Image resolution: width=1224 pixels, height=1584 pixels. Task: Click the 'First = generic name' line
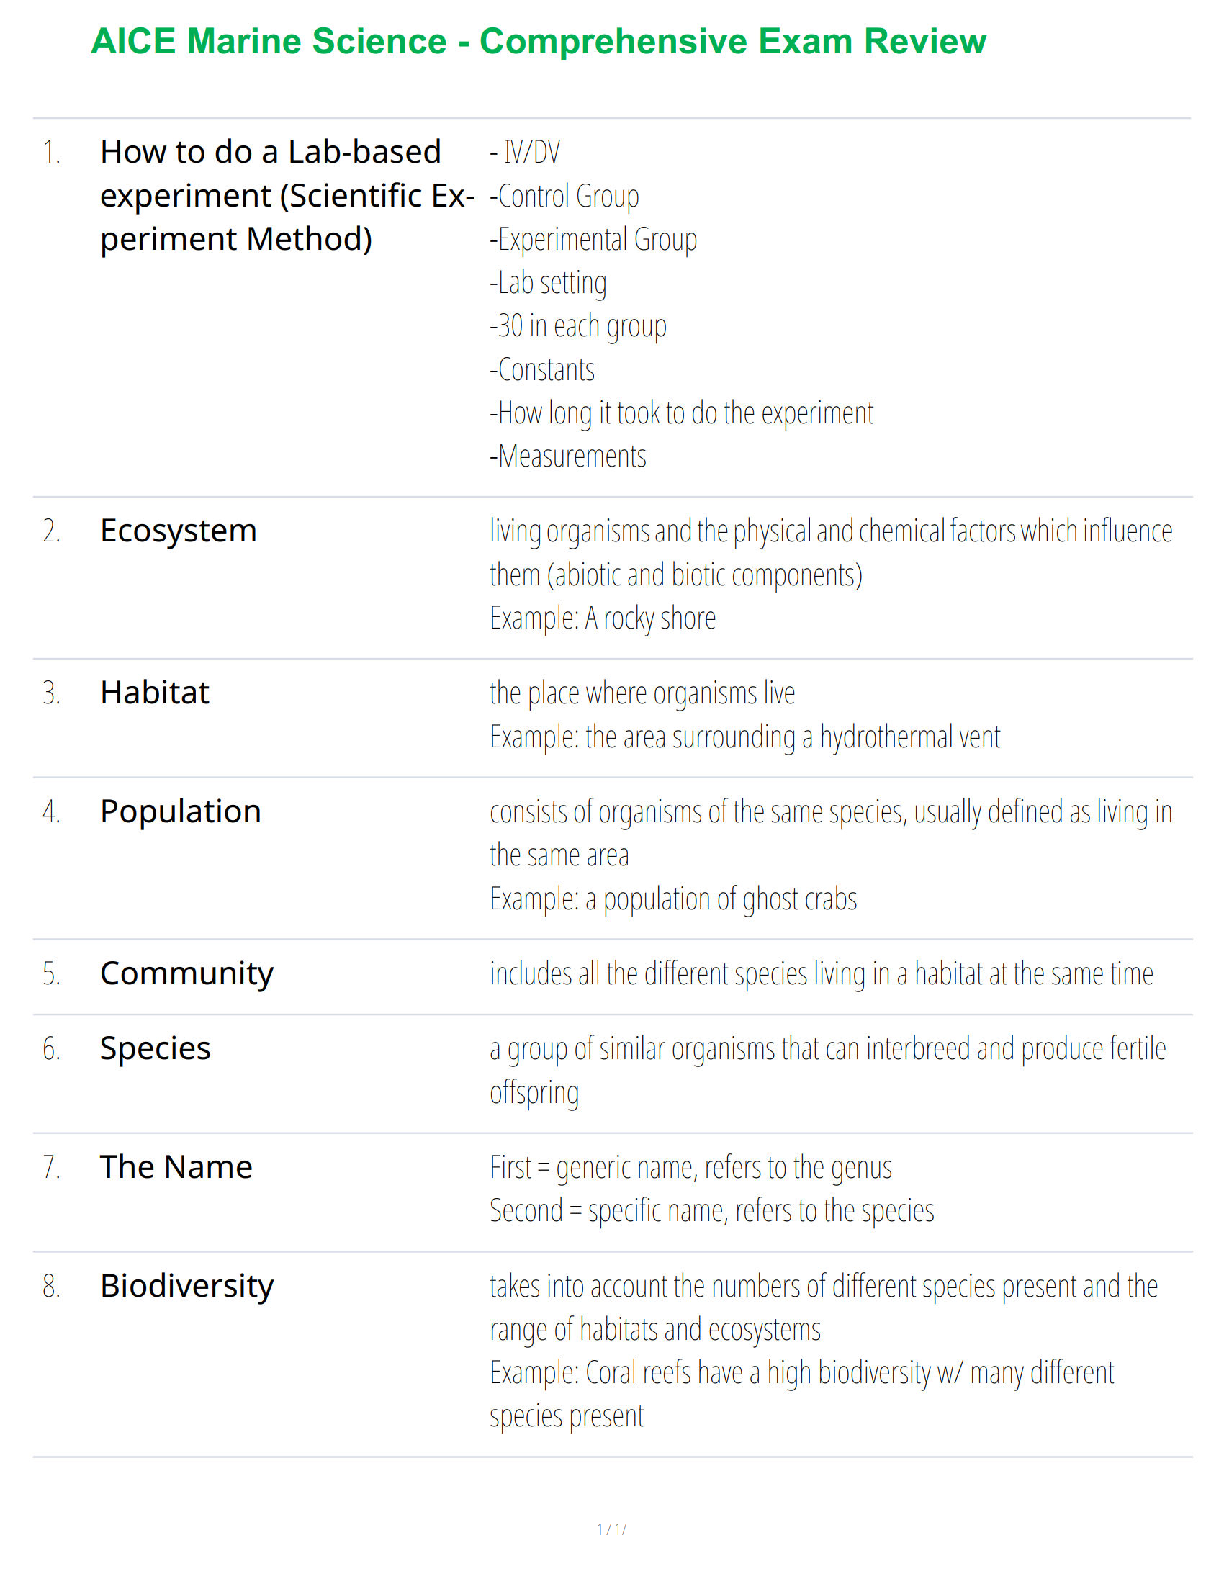(691, 1167)
